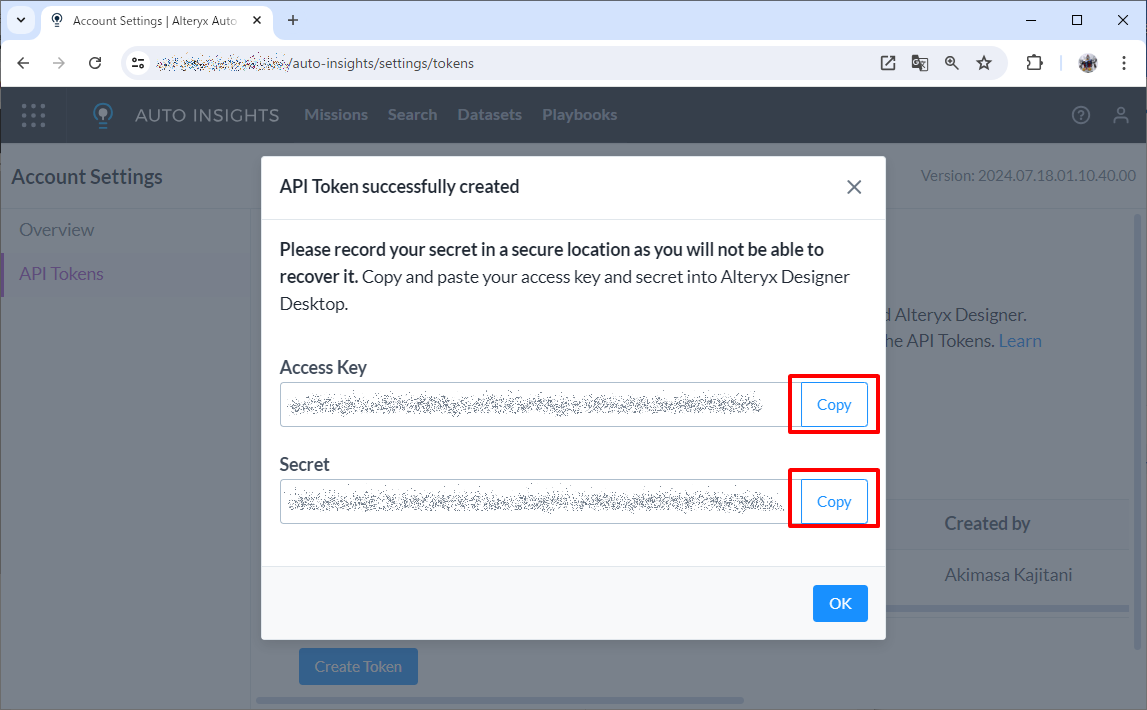
Task: Open the help question mark icon
Action: (x=1080, y=115)
